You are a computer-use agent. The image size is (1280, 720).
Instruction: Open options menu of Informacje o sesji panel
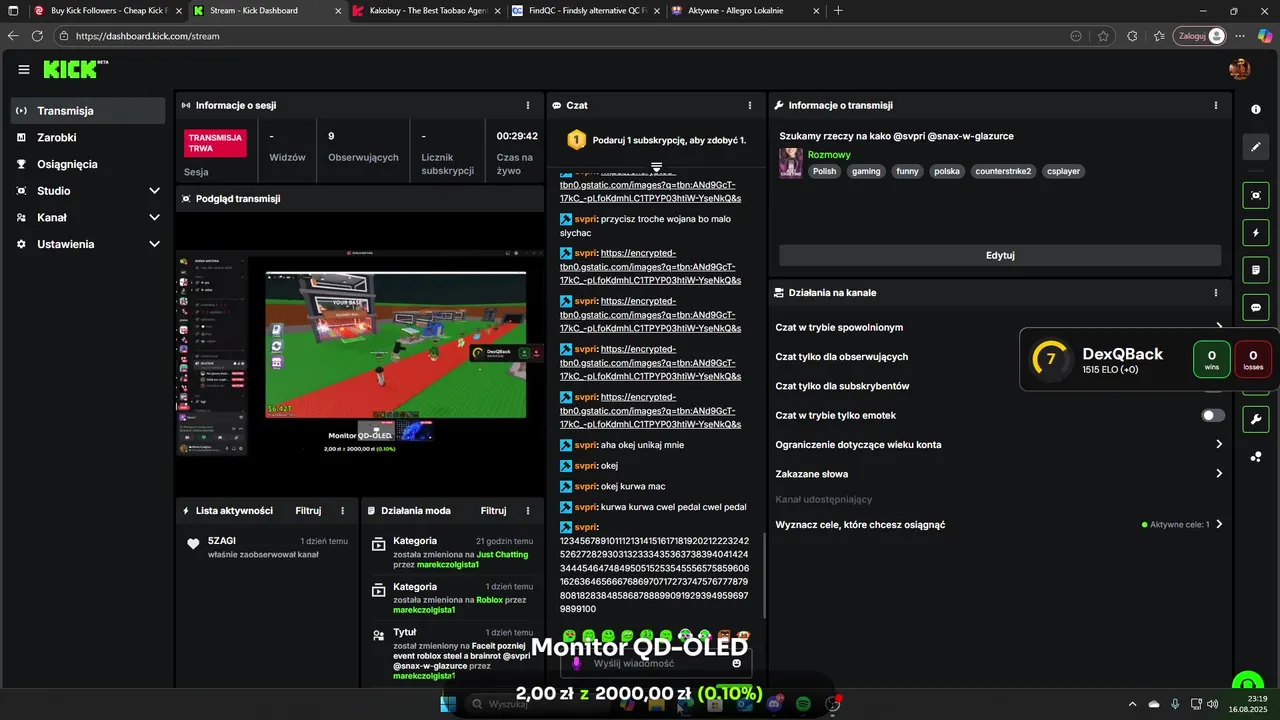click(x=528, y=105)
